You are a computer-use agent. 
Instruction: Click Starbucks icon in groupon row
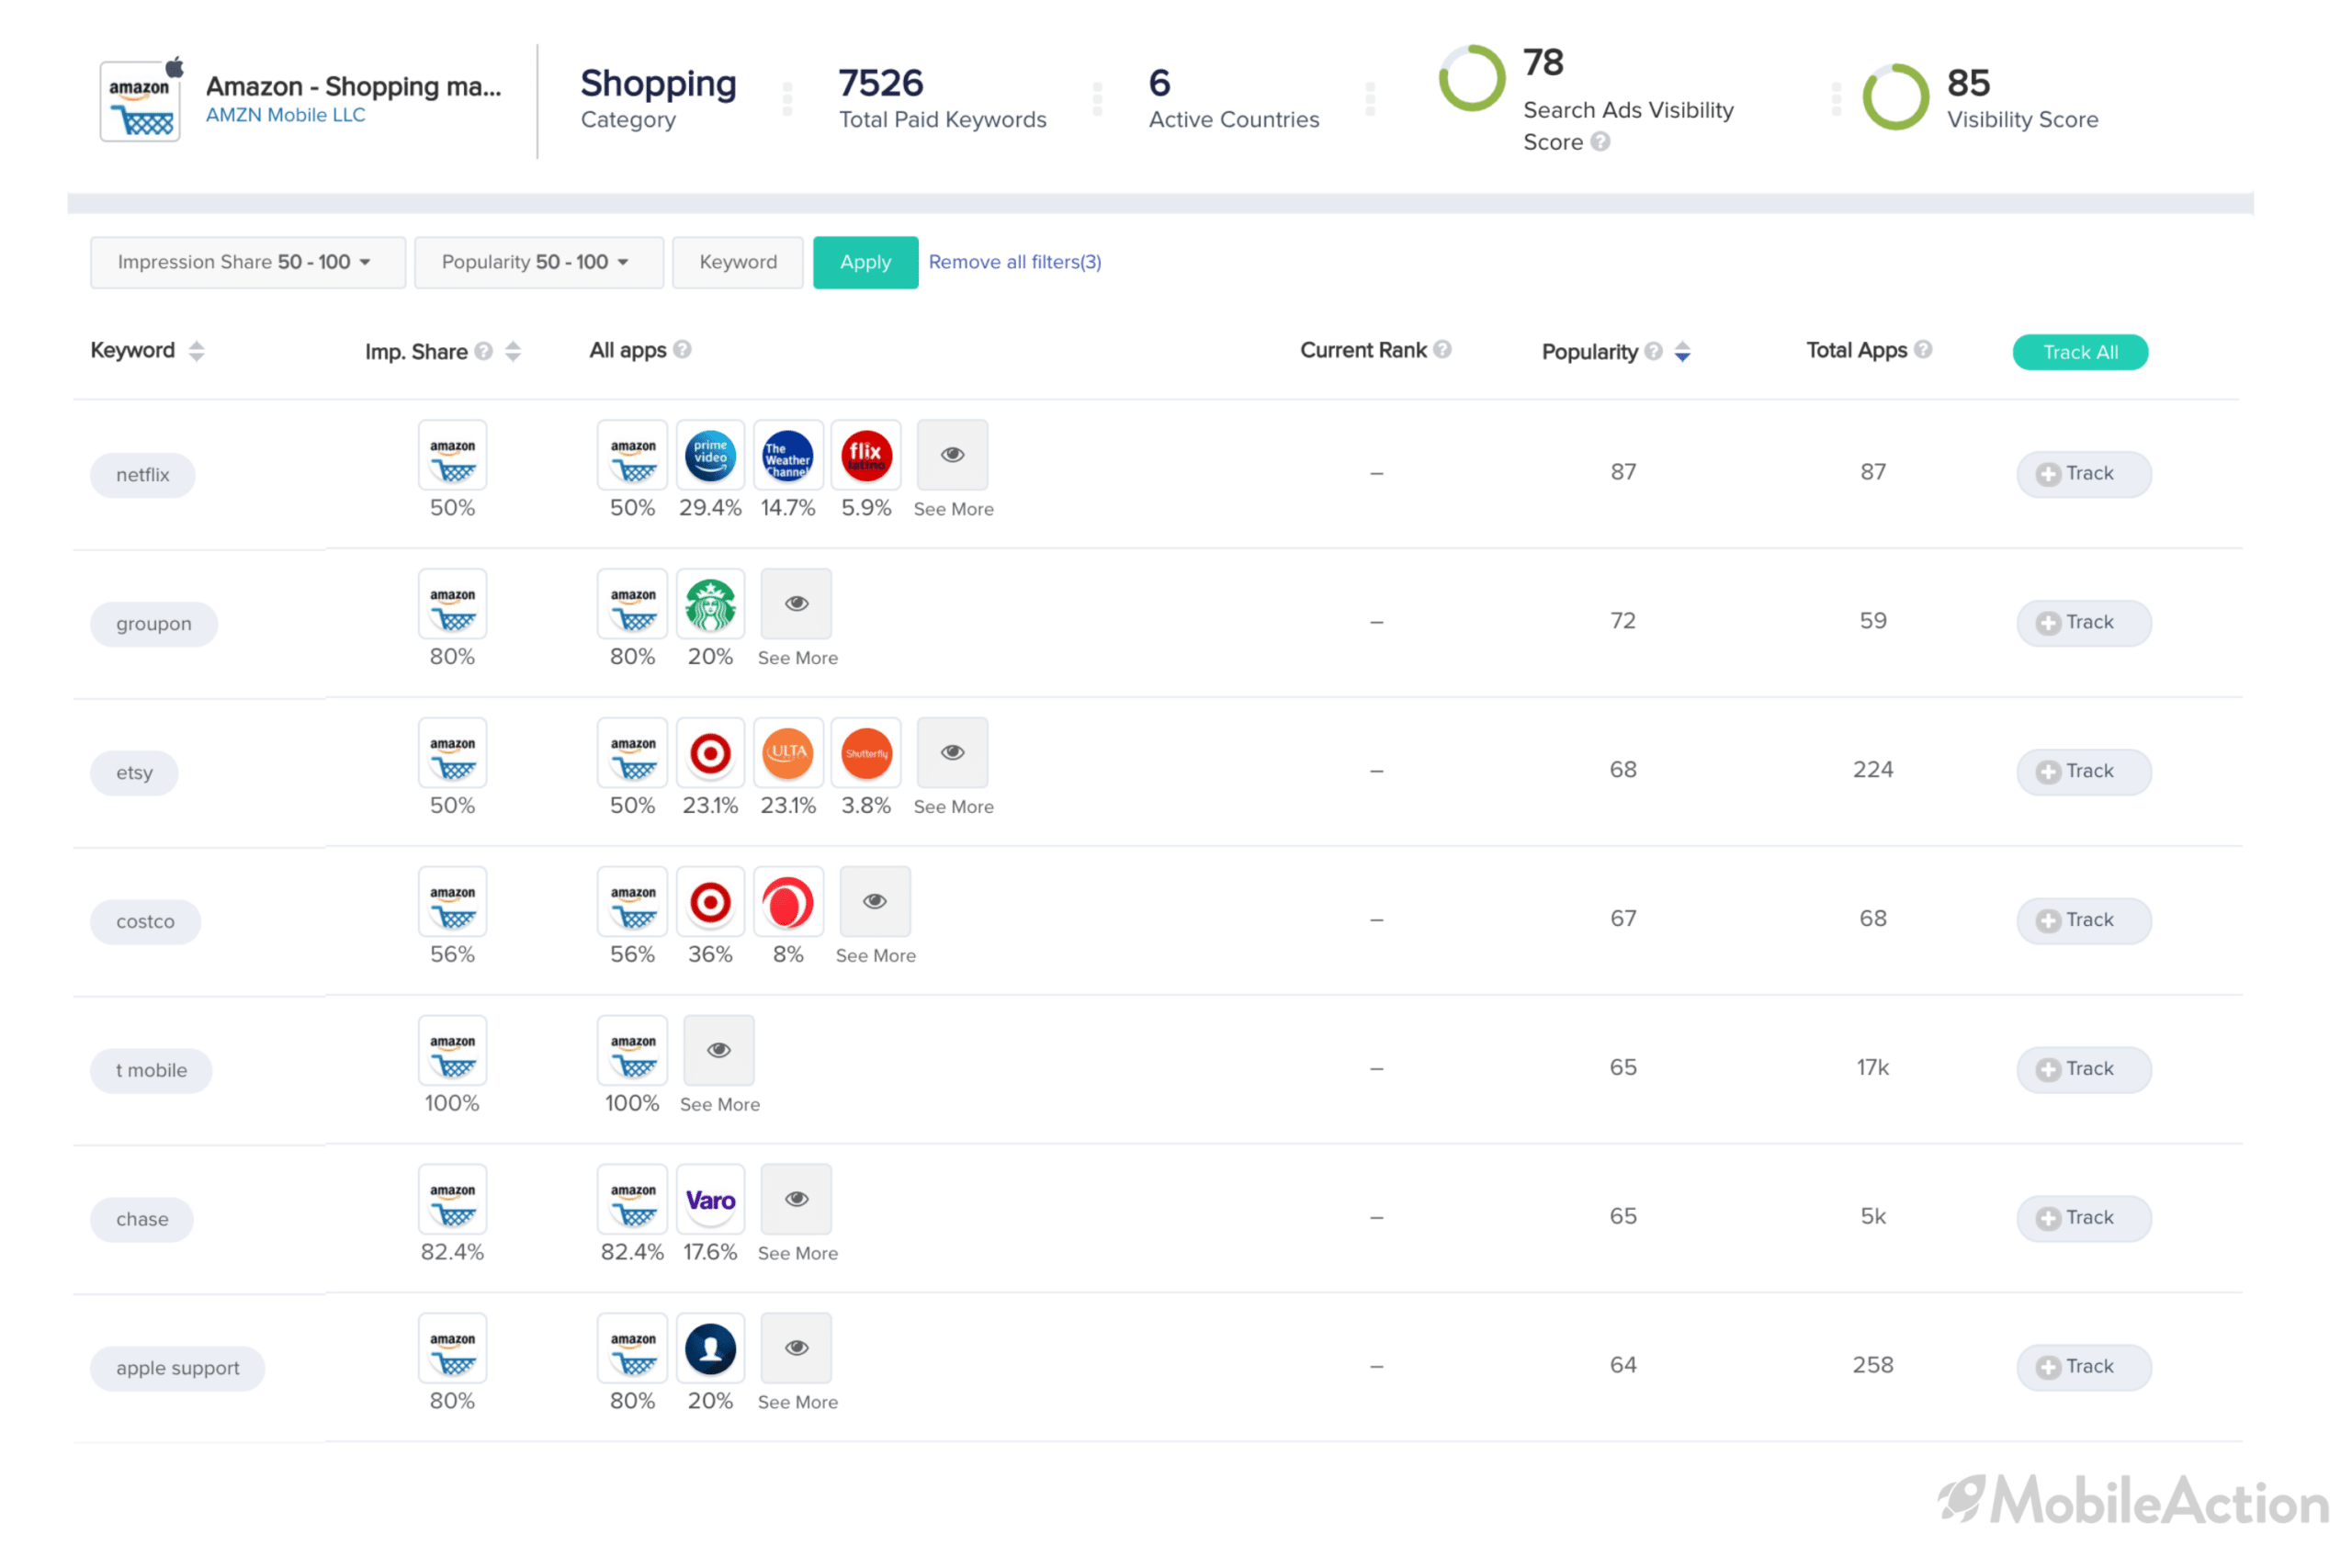(710, 604)
